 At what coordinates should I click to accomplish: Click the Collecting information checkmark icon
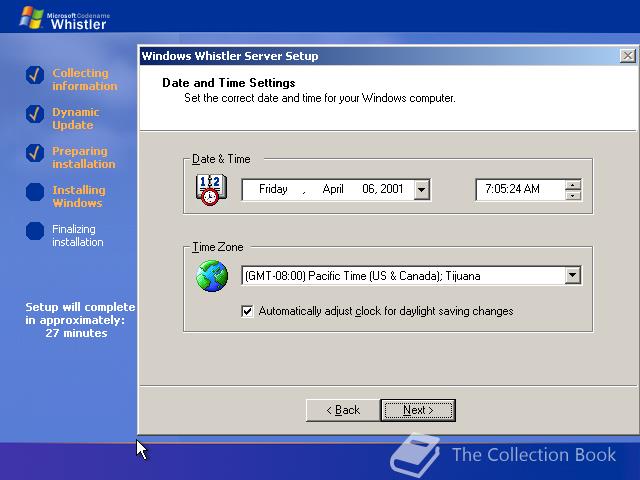point(35,75)
